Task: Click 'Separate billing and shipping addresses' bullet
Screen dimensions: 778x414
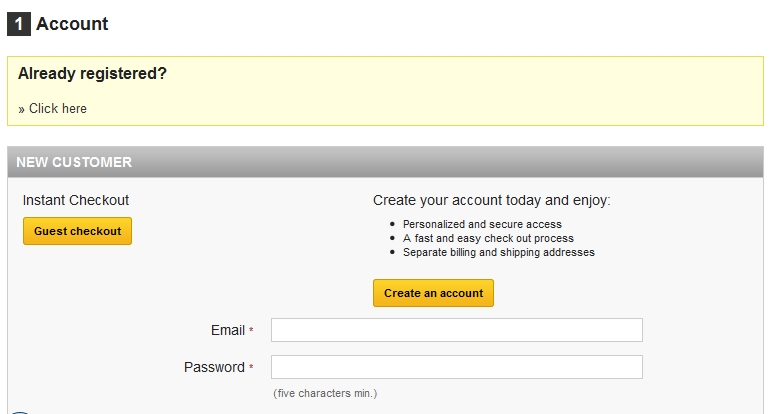Action: click(x=498, y=252)
